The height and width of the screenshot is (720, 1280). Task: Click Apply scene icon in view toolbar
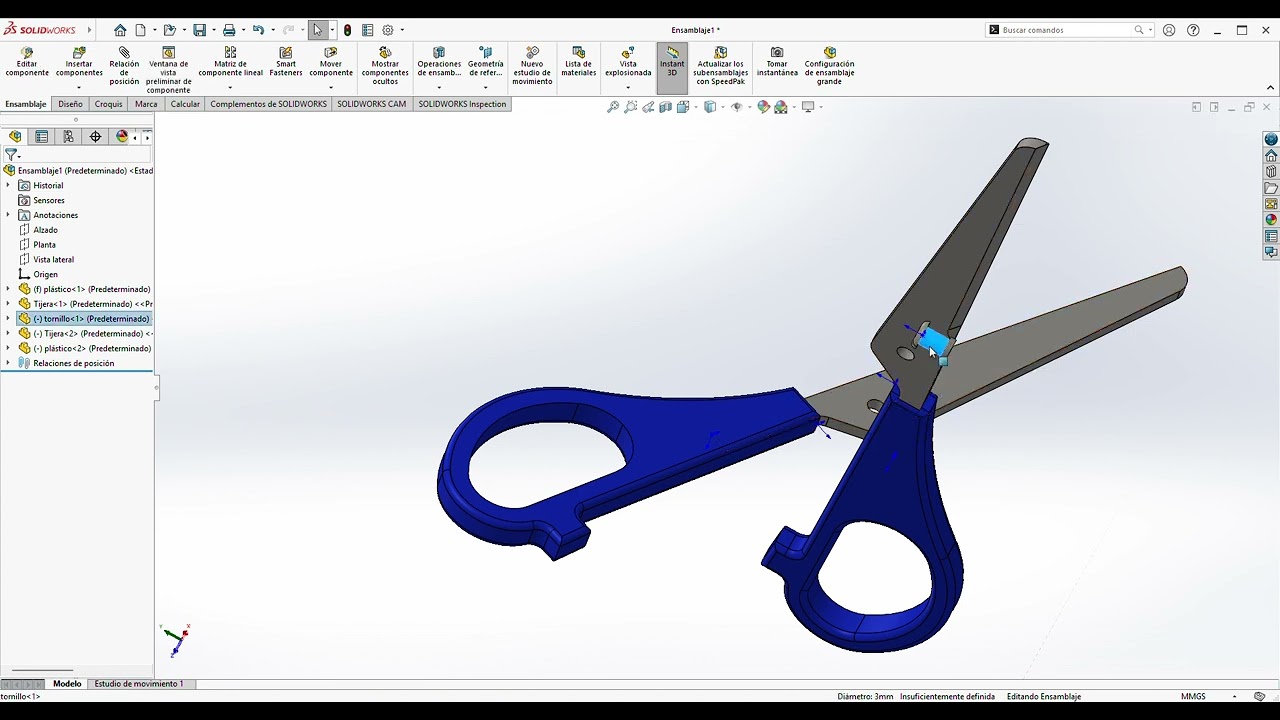(x=781, y=107)
